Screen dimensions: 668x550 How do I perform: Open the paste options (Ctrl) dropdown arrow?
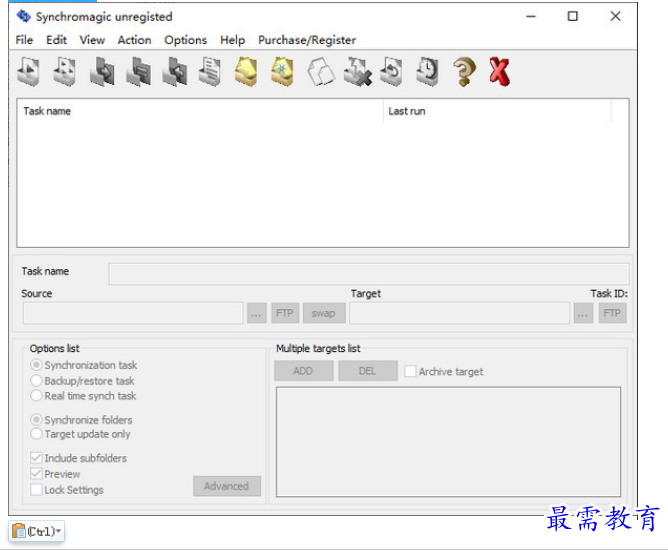[x=58, y=531]
